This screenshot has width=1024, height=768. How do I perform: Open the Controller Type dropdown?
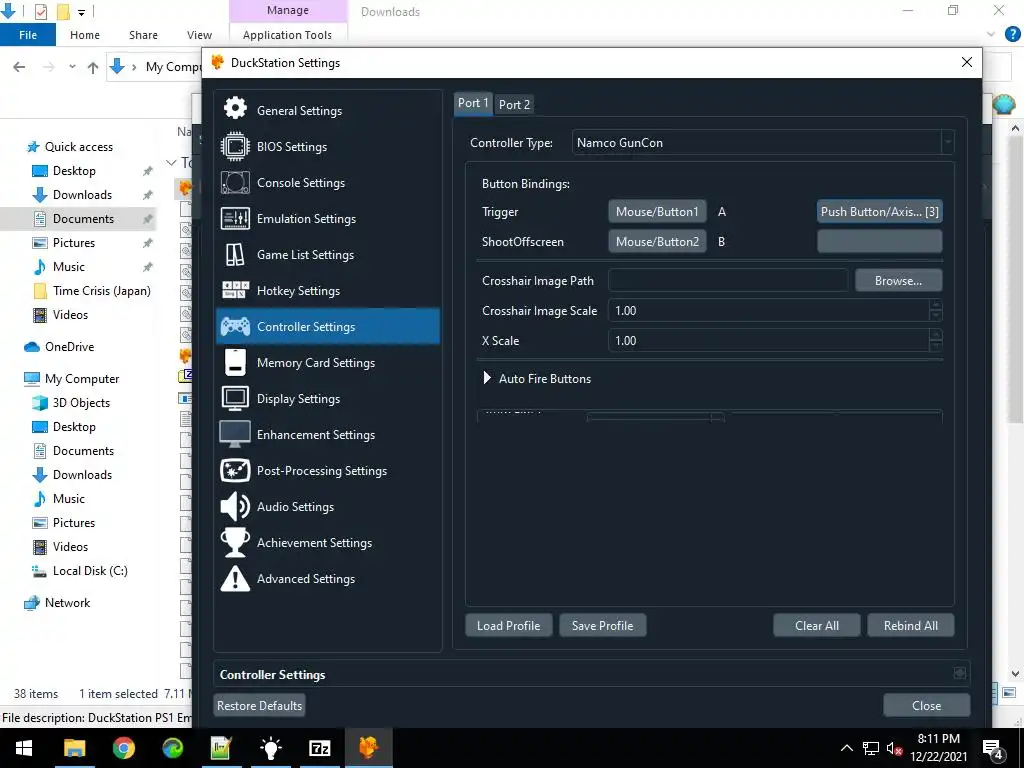[762, 142]
